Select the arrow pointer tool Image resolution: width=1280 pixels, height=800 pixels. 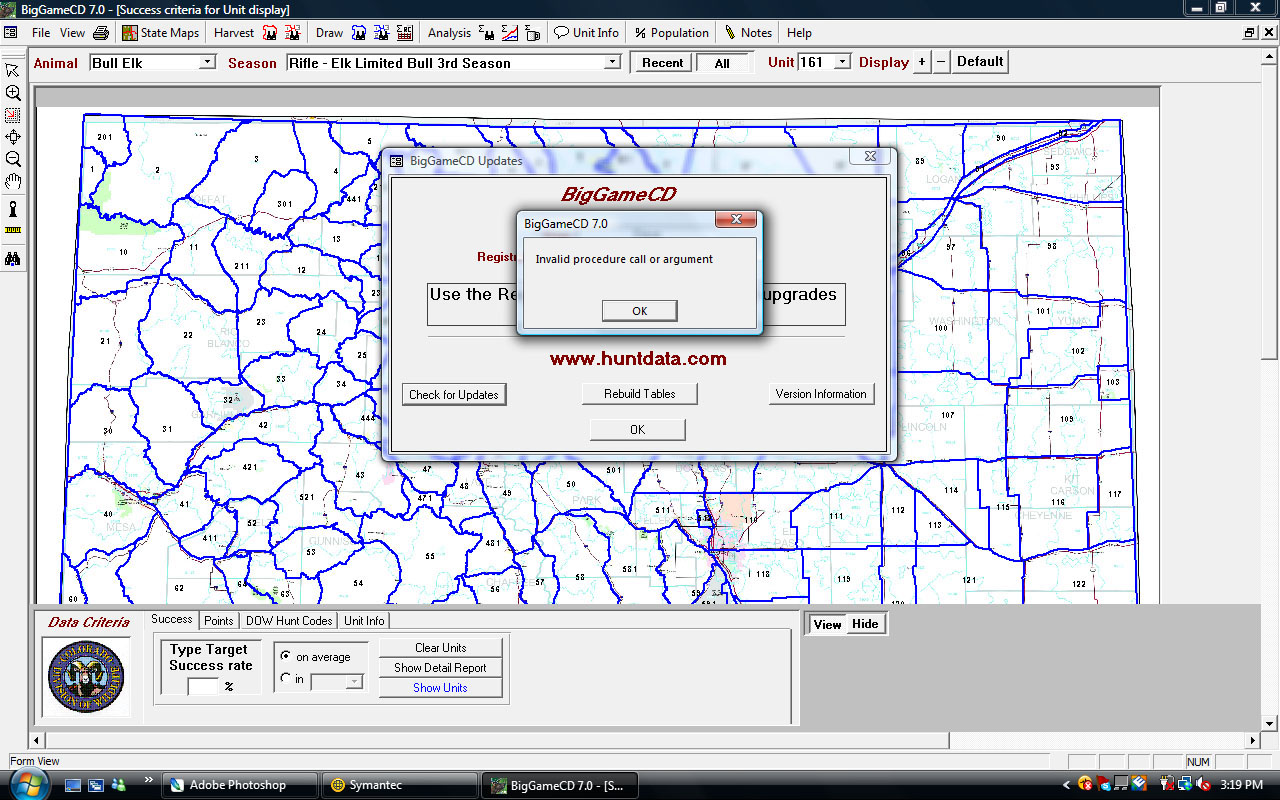pos(13,70)
